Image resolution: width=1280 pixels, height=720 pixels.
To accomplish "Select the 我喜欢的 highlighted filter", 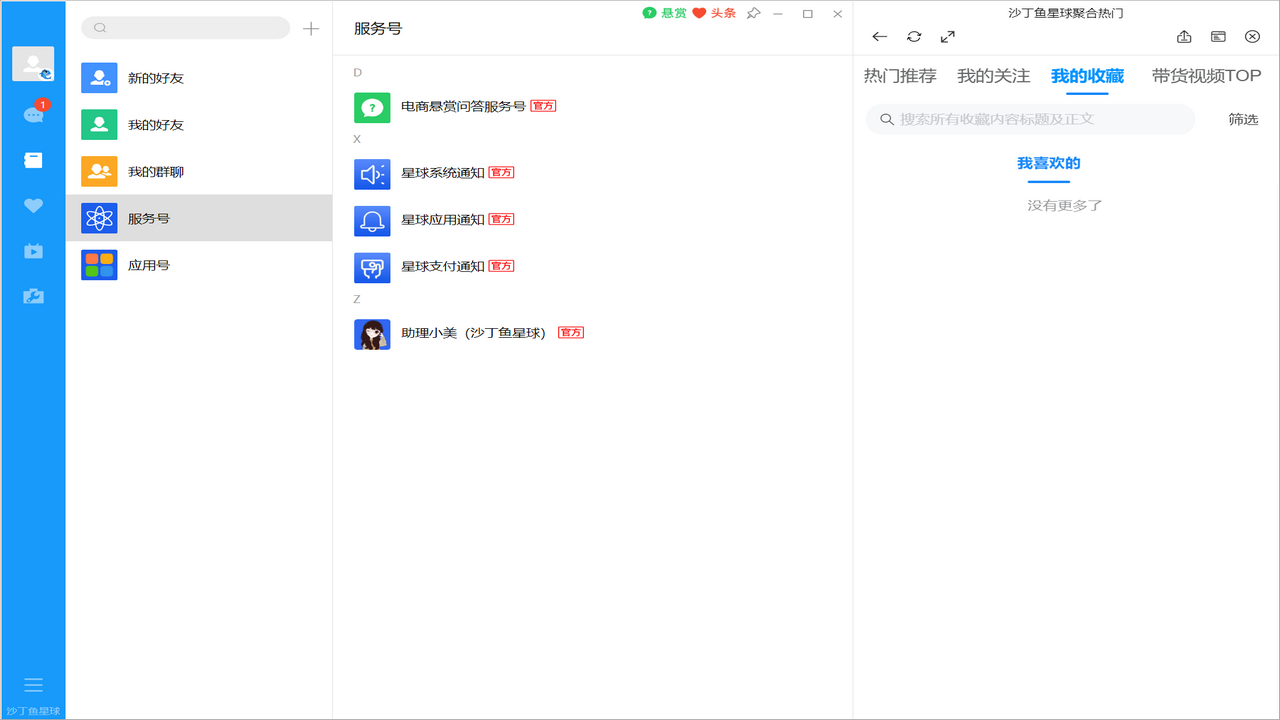I will pyautogui.click(x=1048, y=161).
